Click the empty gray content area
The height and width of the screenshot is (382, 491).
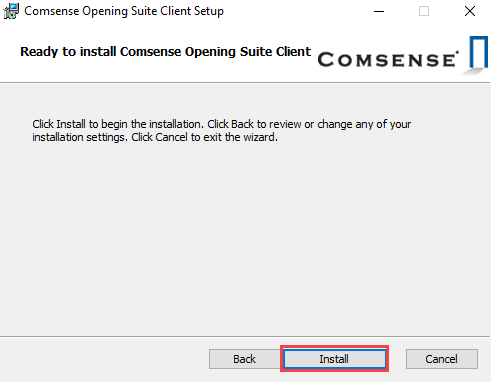245,233
